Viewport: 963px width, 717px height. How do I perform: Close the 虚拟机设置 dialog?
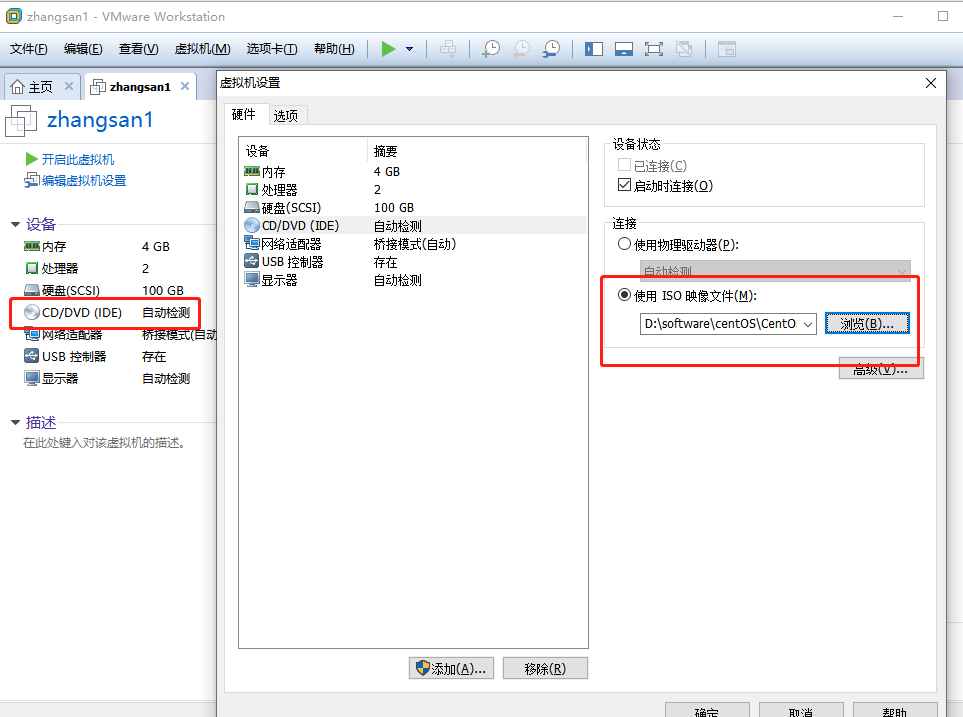tap(930, 83)
